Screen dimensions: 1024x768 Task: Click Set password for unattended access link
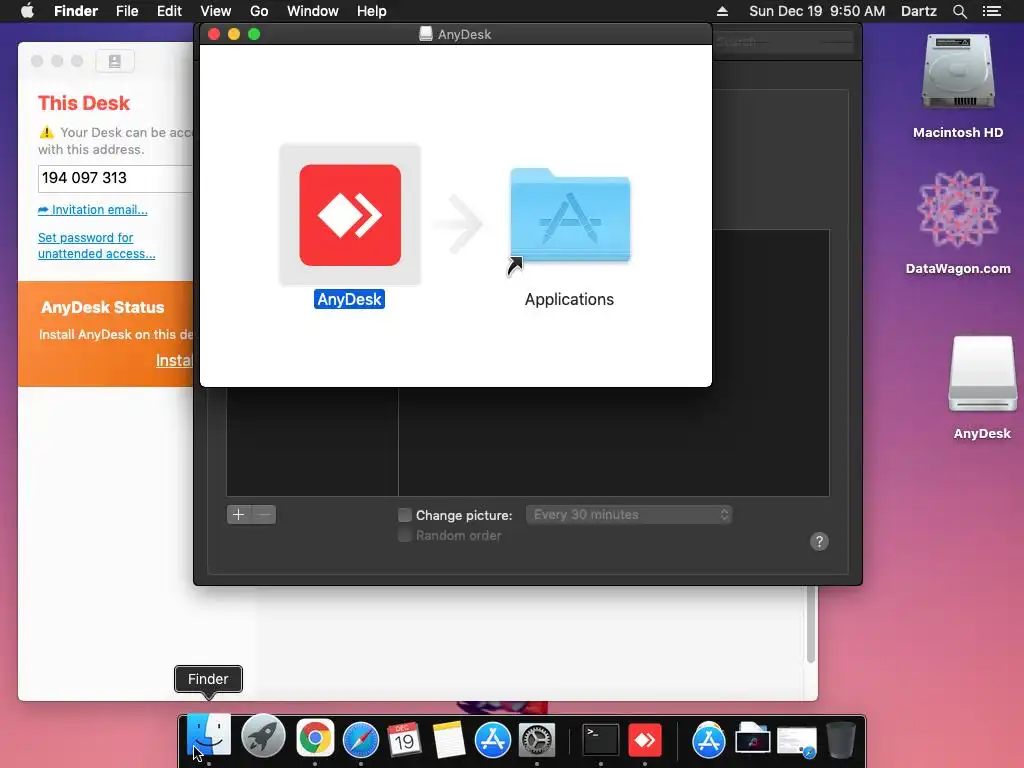[97, 246]
